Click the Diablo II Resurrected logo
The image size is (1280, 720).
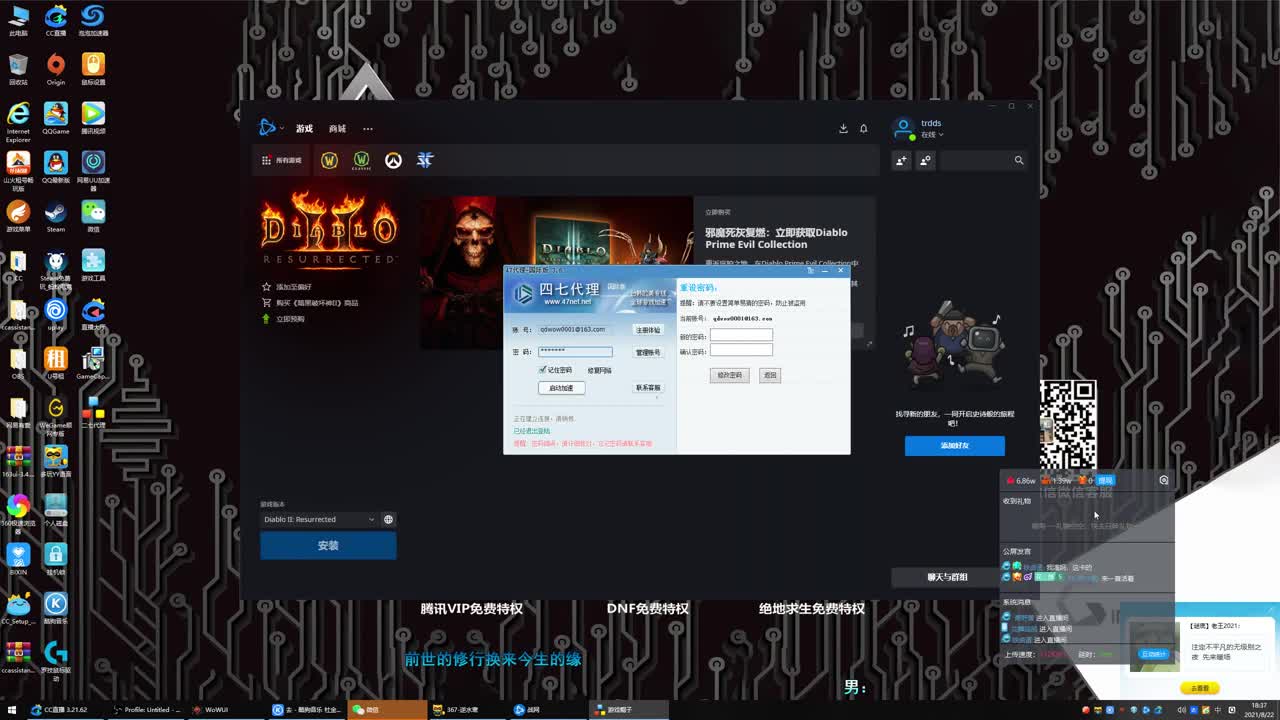(x=329, y=229)
